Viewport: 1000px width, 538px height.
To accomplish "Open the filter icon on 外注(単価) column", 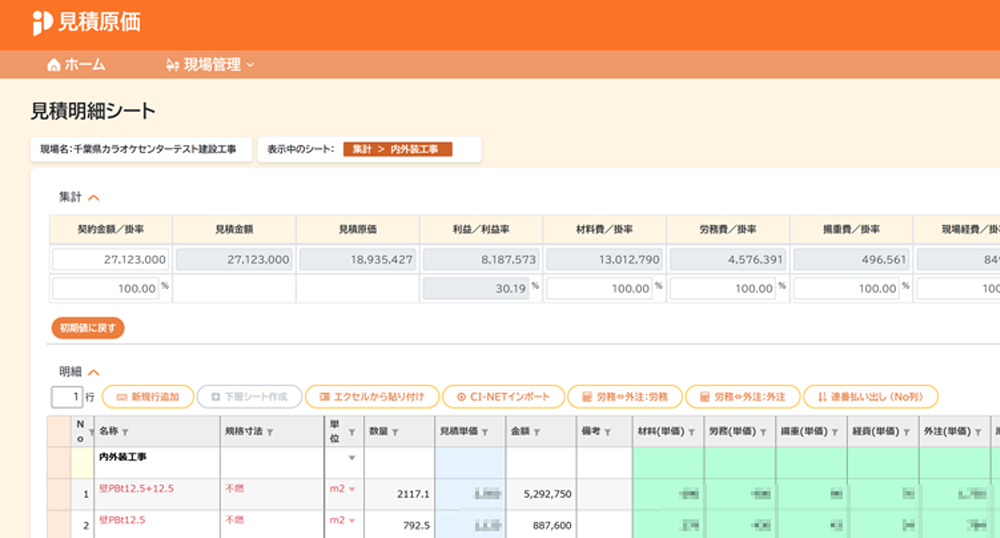I will (x=978, y=432).
